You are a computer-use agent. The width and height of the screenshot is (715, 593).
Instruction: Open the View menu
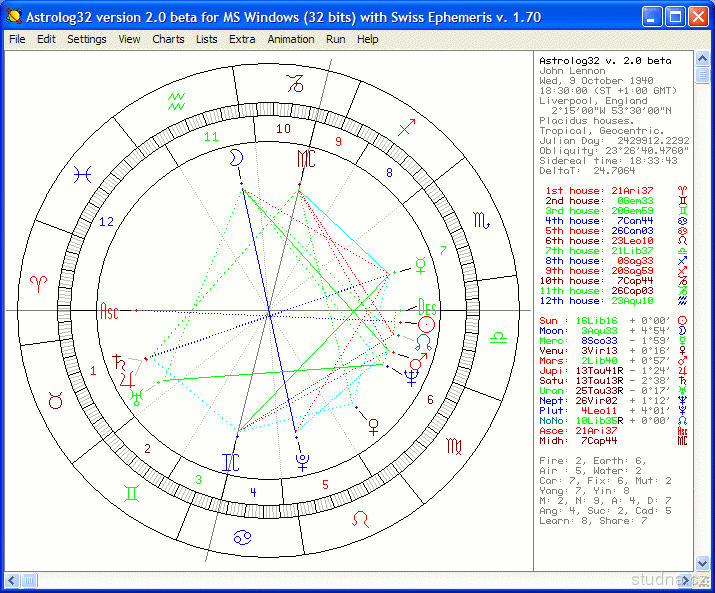click(x=129, y=39)
